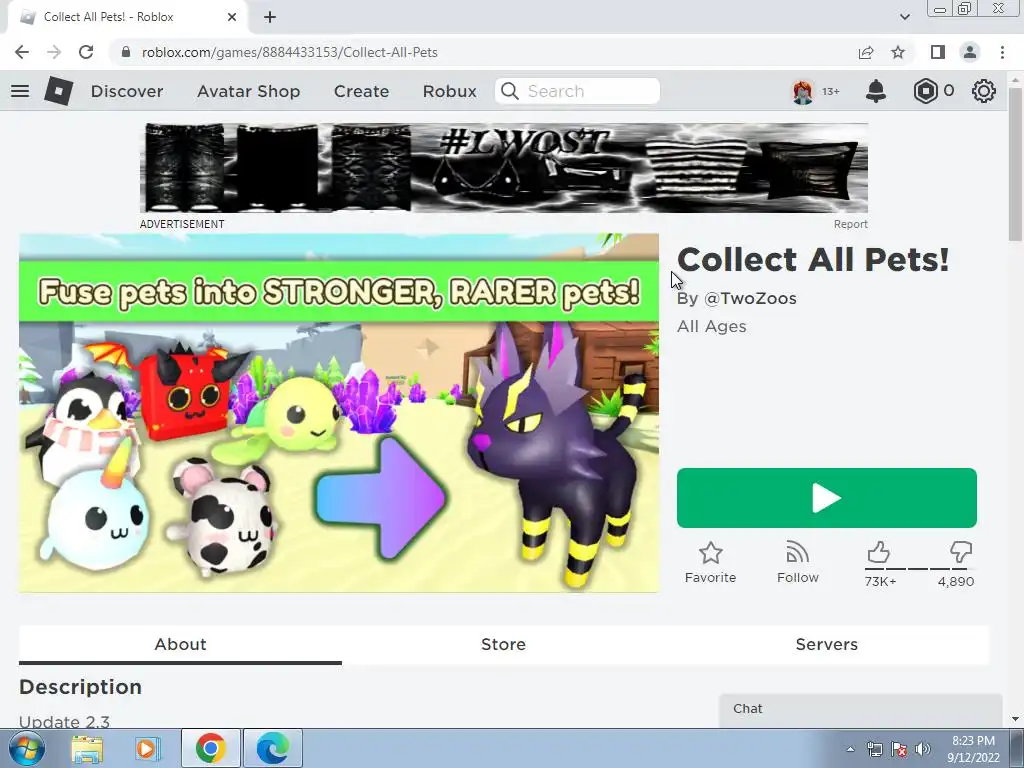The width and height of the screenshot is (1024, 768).
Task: Open the Robux balance icon
Action: (x=925, y=91)
